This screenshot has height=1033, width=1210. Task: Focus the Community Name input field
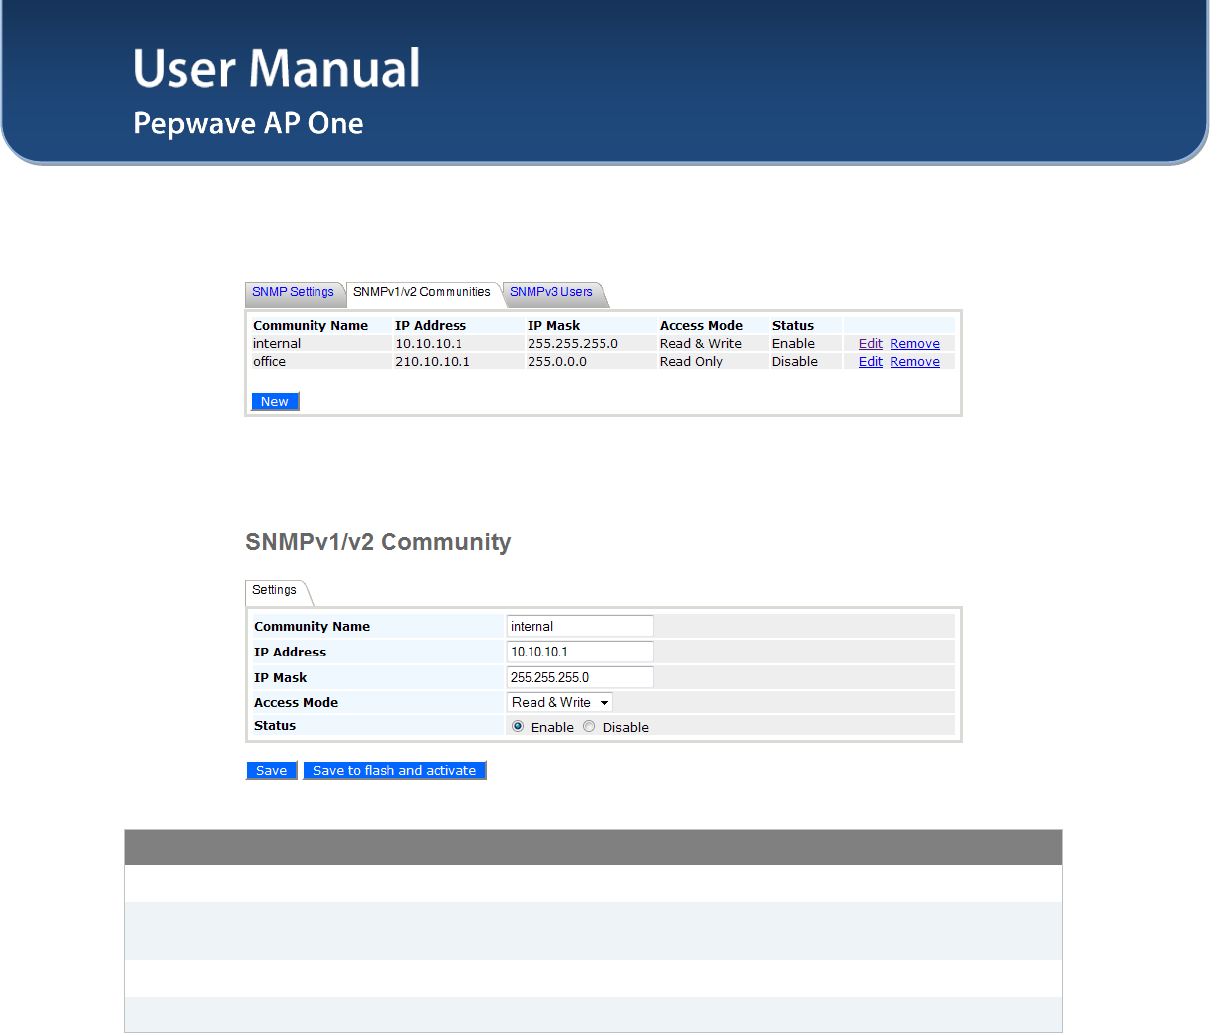coord(580,627)
